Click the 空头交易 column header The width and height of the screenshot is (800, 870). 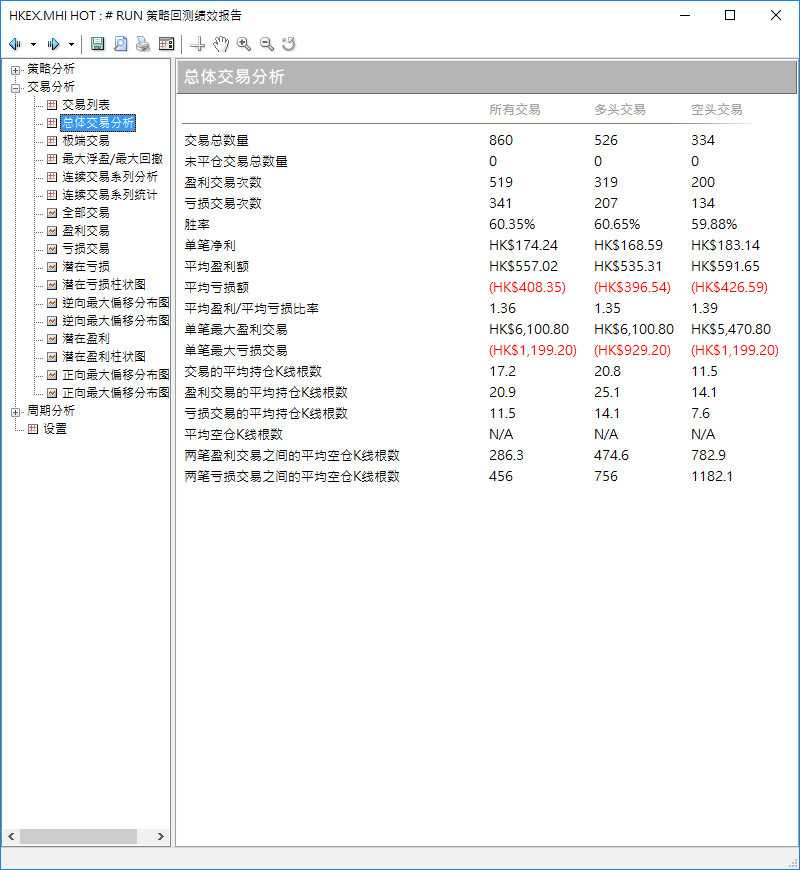(x=717, y=110)
